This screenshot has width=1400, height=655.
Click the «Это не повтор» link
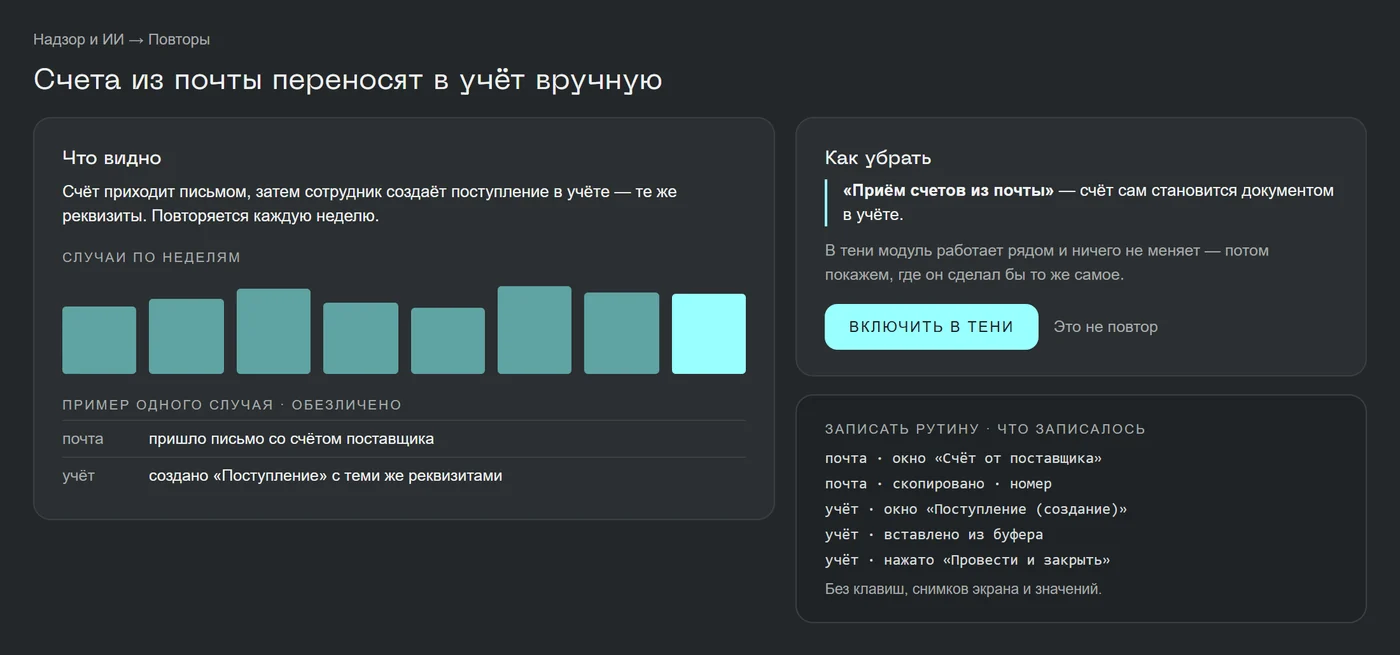(x=1105, y=327)
